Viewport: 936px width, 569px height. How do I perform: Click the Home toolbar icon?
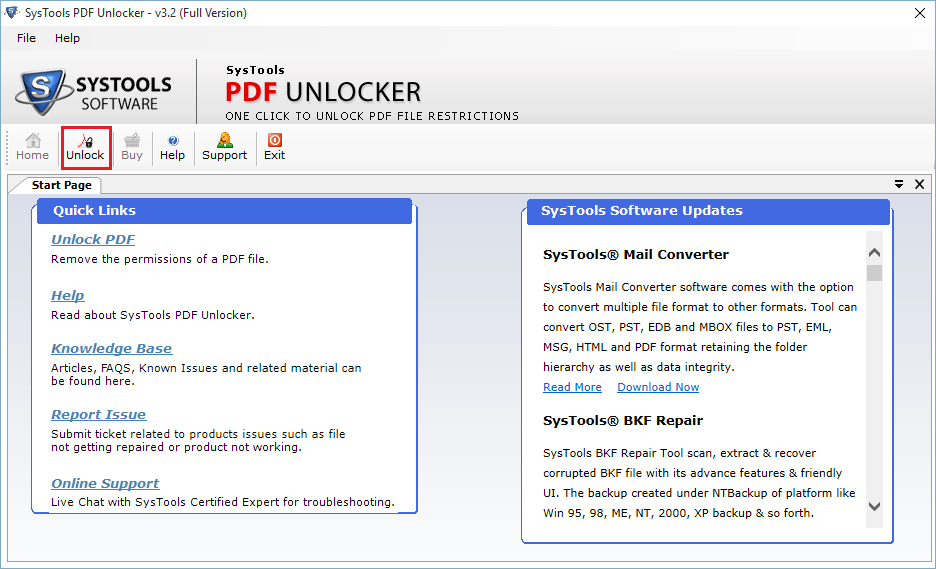[x=32, y=147]
